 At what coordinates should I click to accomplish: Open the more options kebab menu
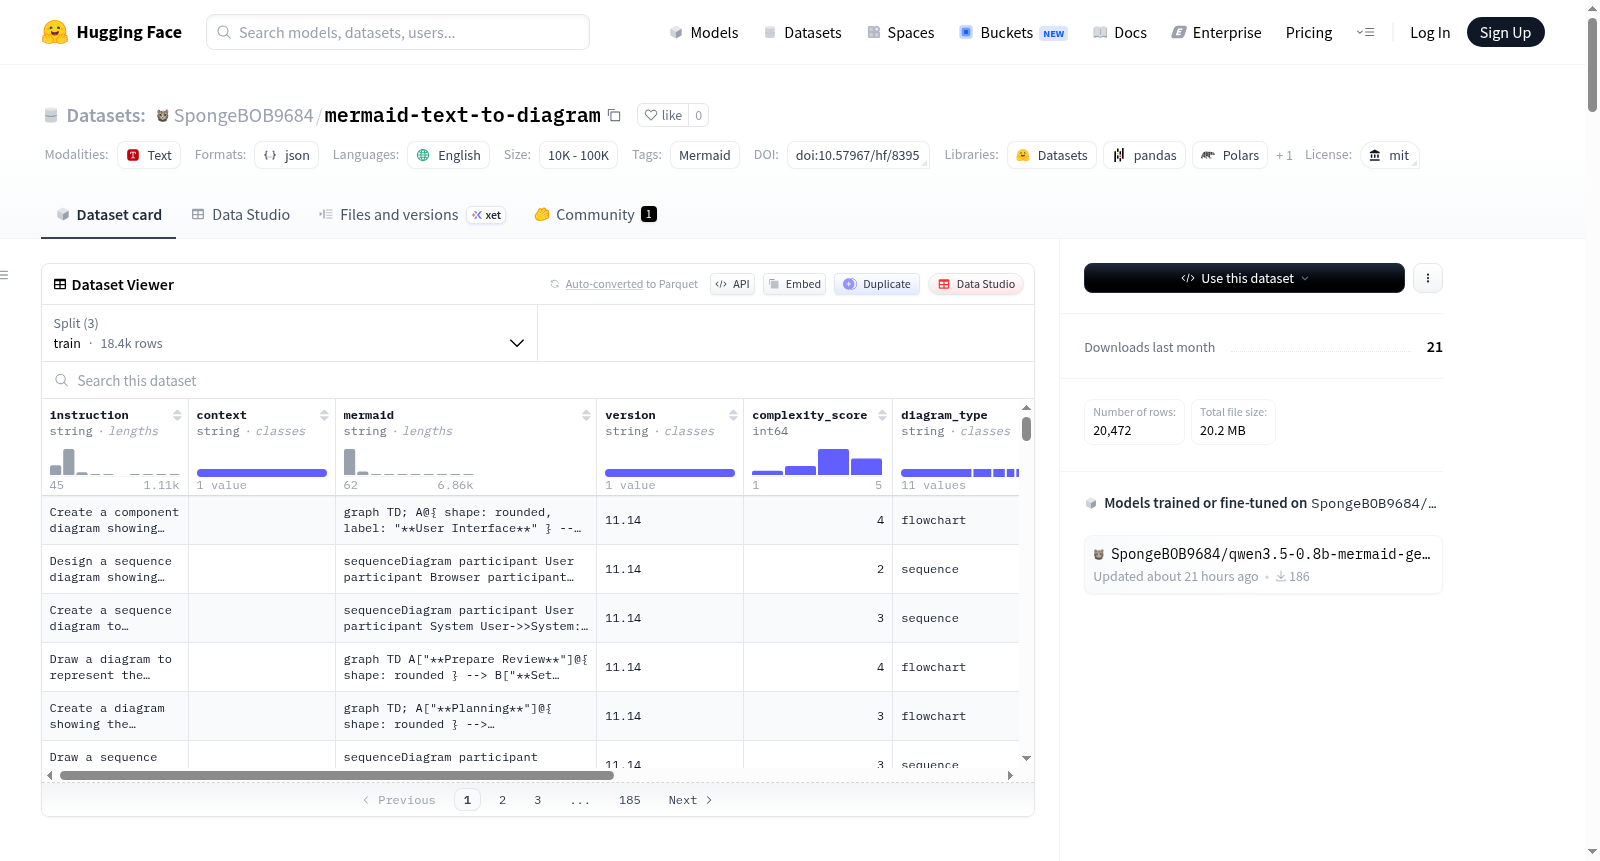(x=1428, y=278)
